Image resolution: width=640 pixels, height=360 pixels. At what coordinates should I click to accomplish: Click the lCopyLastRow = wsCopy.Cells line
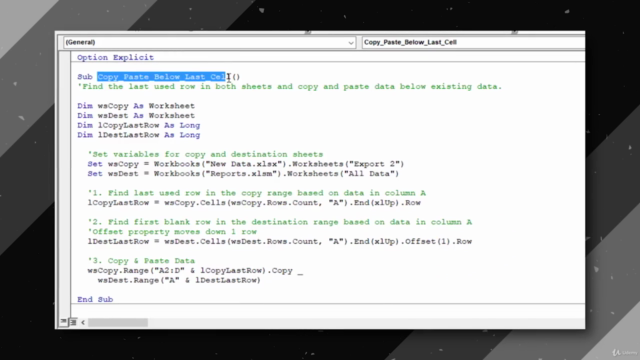[x=254, y=203]
